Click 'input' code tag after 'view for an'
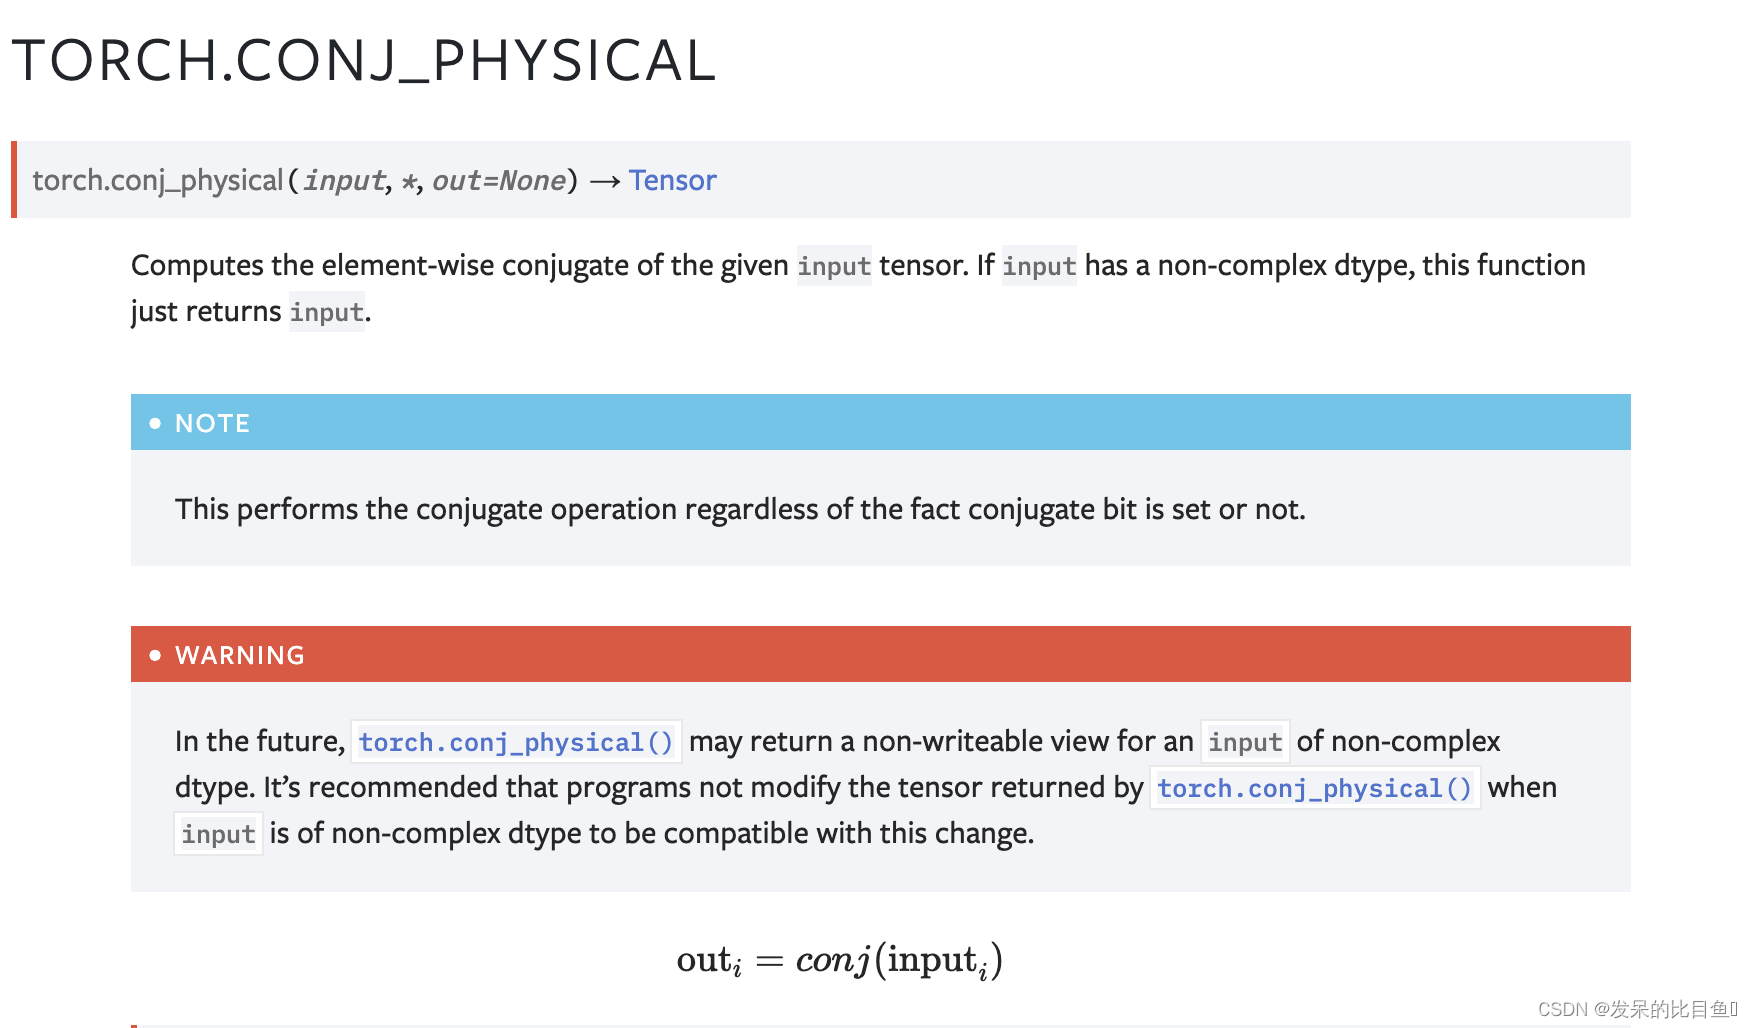The width and height of the screenshot is (1752, 1028). click(1245, 742)
